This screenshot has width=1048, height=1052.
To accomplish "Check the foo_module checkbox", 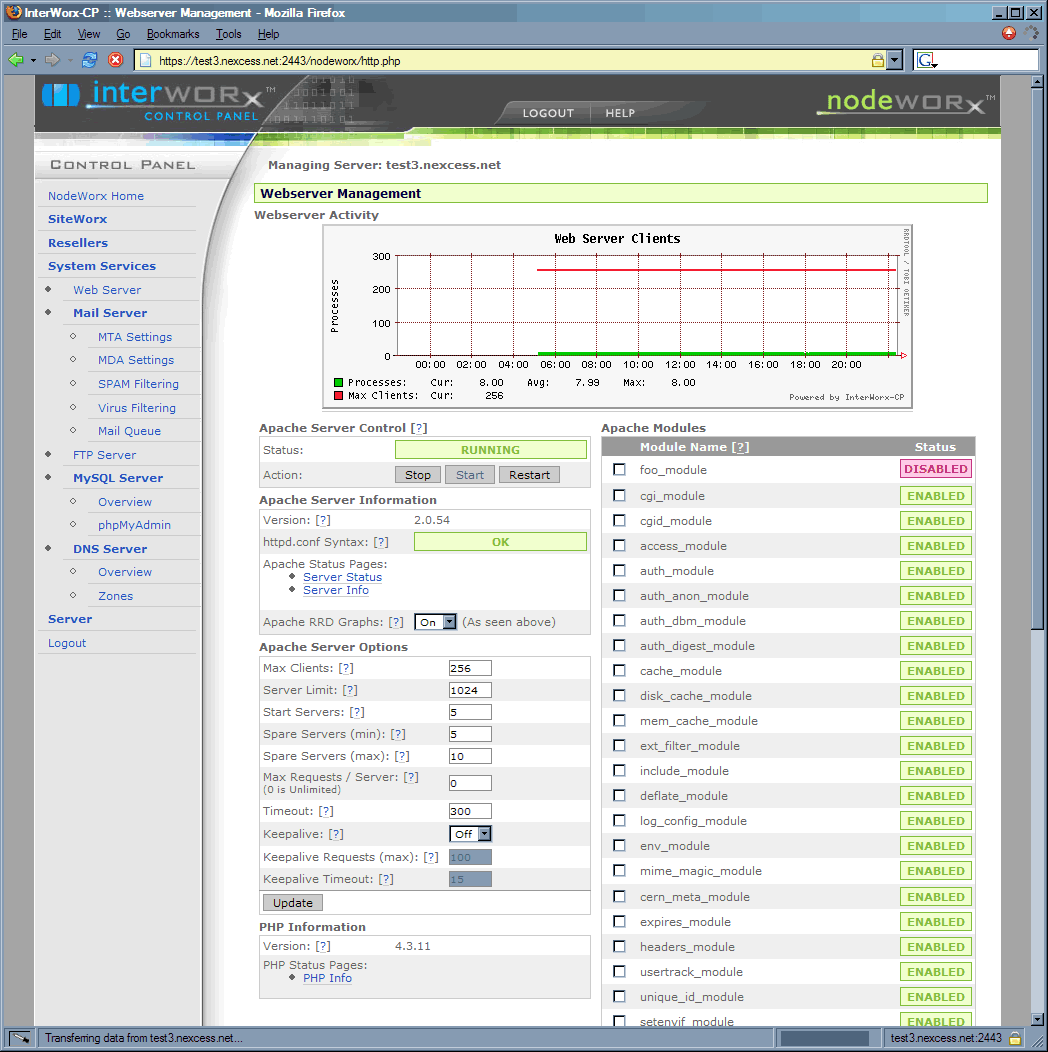I will pyautogui.click(x=620, y=469).
